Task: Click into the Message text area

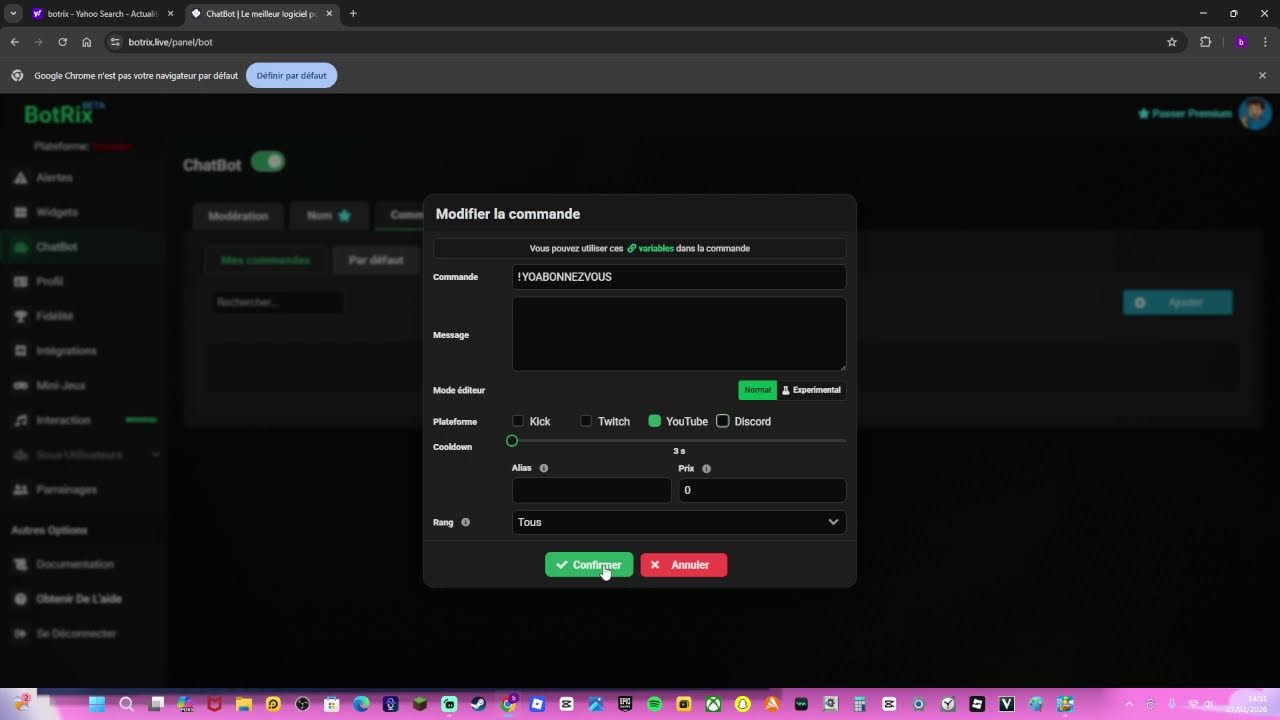Action: point(679,334)
